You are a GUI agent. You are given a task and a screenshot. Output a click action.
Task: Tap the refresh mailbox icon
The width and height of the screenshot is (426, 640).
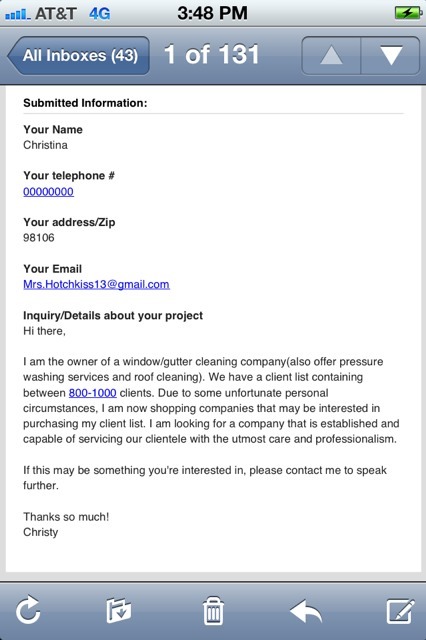point(28,610)
